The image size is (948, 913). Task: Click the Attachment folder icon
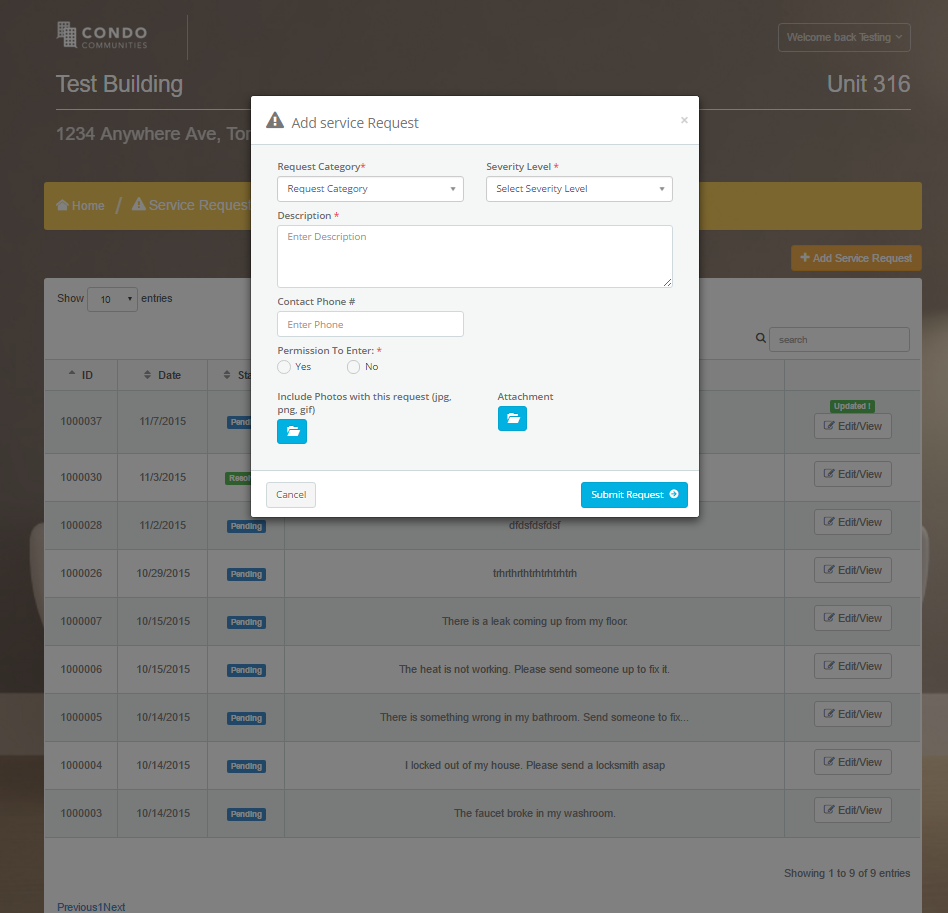pyautogui.click(x=512, y=418)
